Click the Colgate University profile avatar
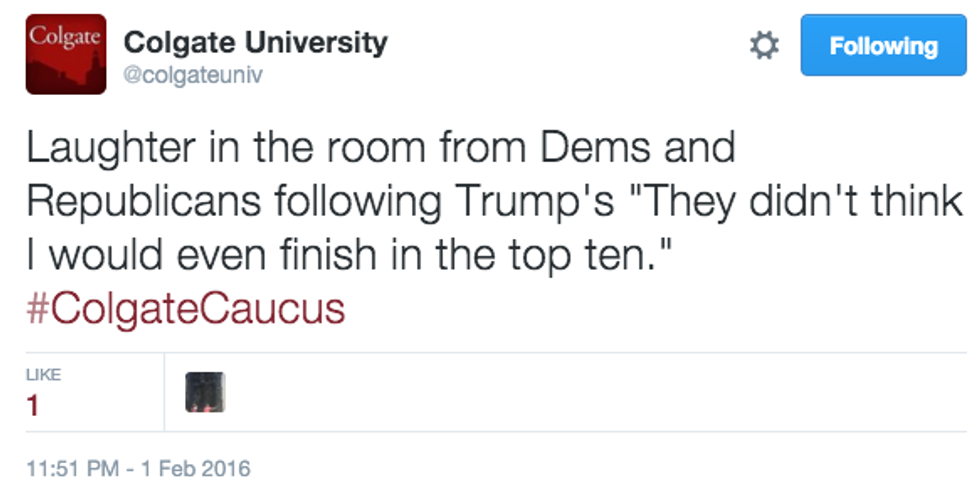 click(x=66, y=54)
